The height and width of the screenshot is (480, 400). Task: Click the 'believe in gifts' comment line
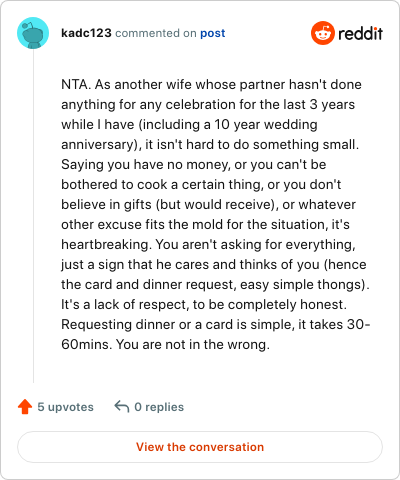pyautogui.click(x=208, y=205)
